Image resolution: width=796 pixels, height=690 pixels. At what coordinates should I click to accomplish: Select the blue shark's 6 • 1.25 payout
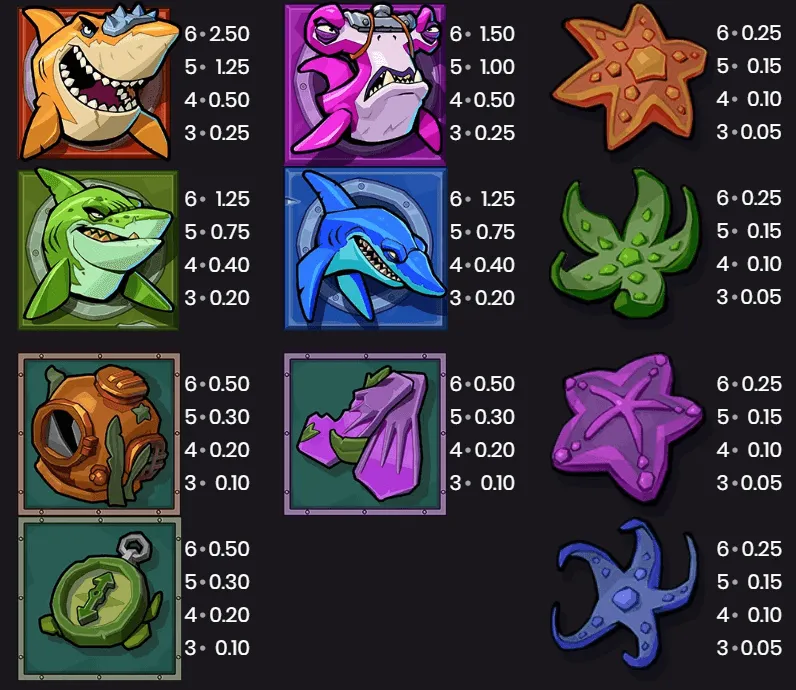482,199
